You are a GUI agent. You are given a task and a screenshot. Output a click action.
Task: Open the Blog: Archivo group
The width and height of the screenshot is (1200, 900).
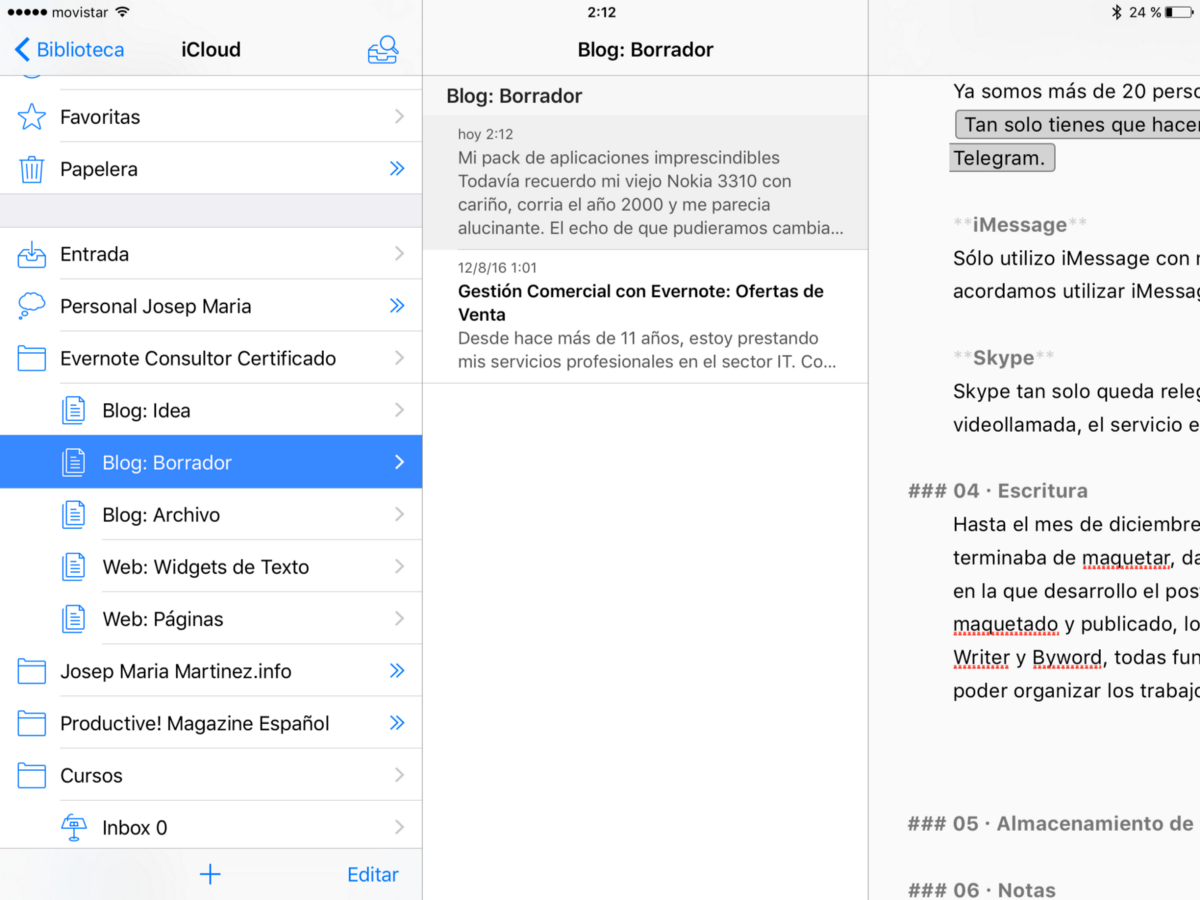click(x=161, y=515)
